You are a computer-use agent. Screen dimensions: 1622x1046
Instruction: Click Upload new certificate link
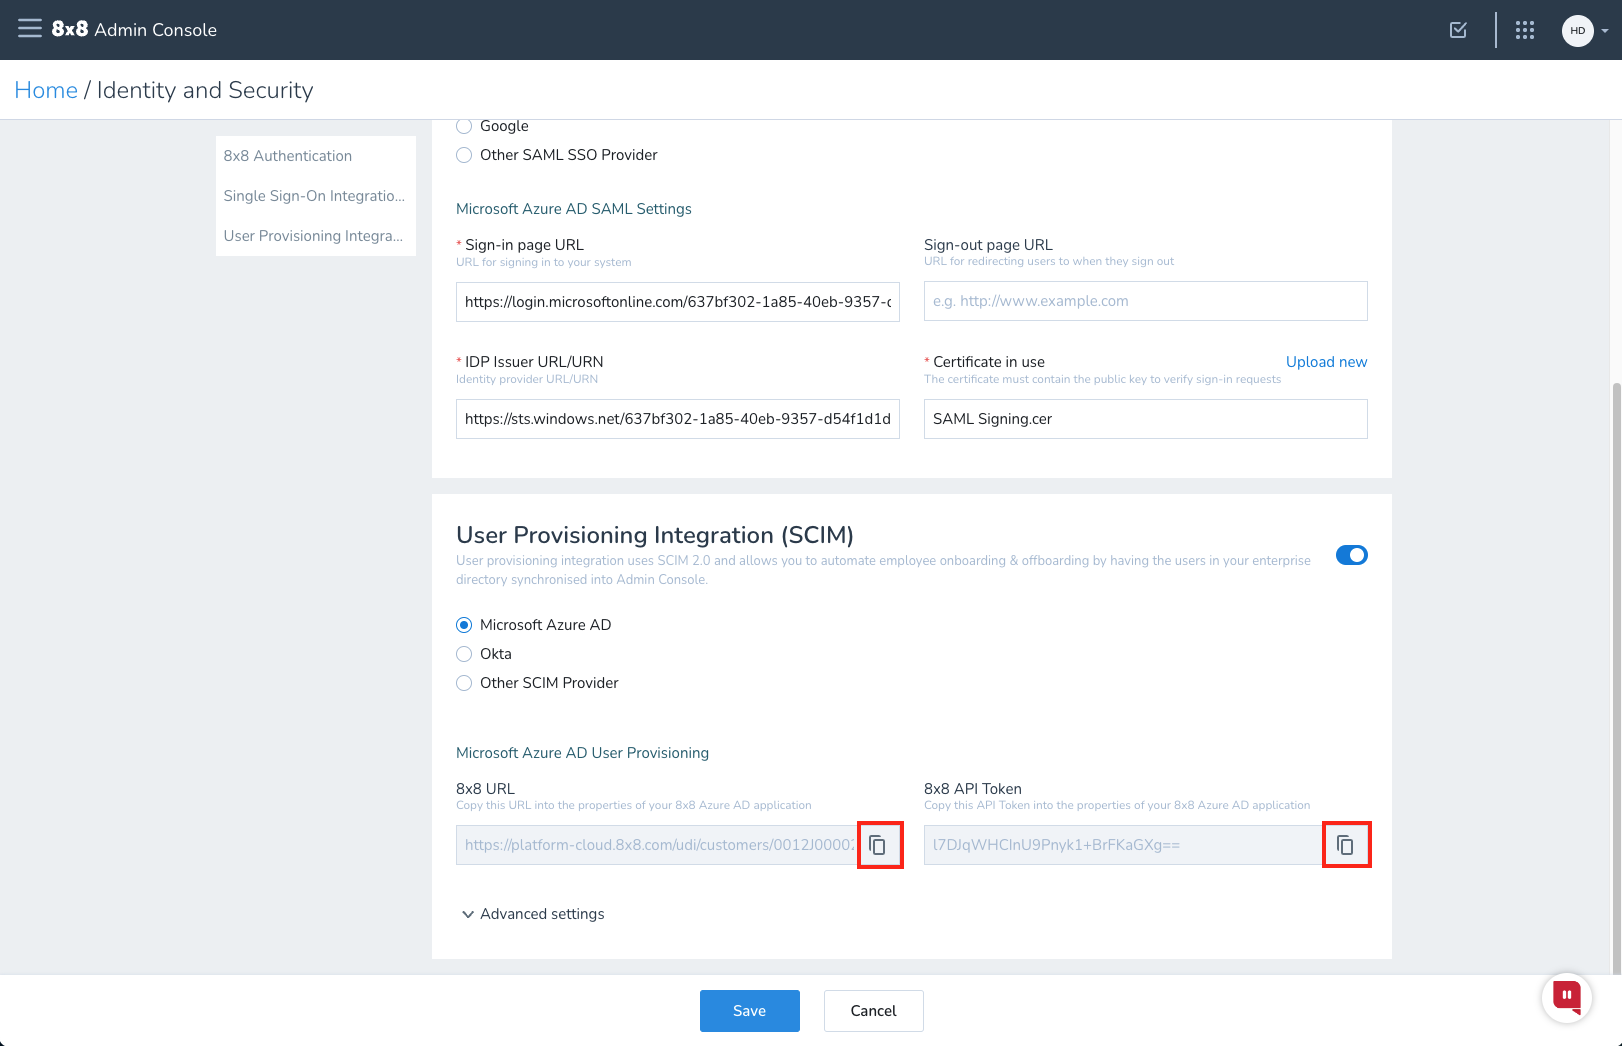[1326, 362]
